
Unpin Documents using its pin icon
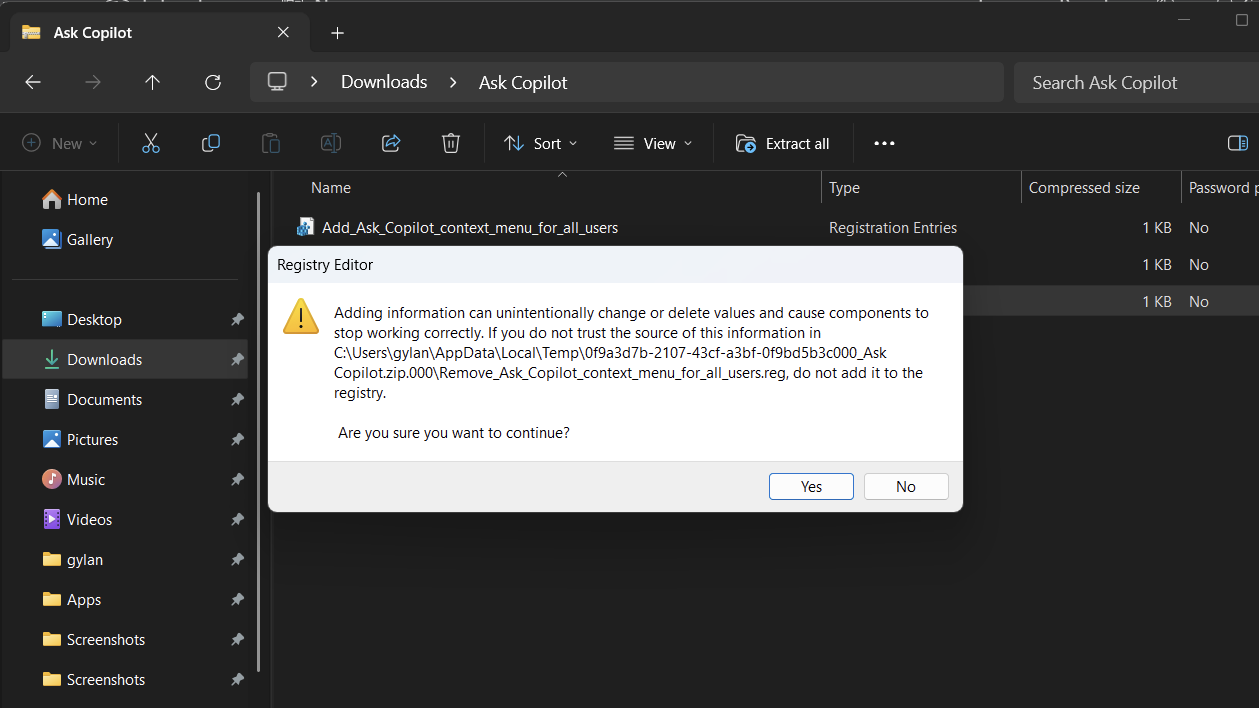(x=237, y=400)
